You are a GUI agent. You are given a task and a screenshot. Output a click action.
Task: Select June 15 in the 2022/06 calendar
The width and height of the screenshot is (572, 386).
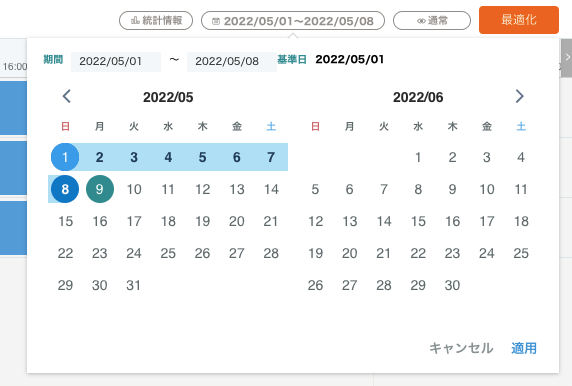[x=418, y=221]
